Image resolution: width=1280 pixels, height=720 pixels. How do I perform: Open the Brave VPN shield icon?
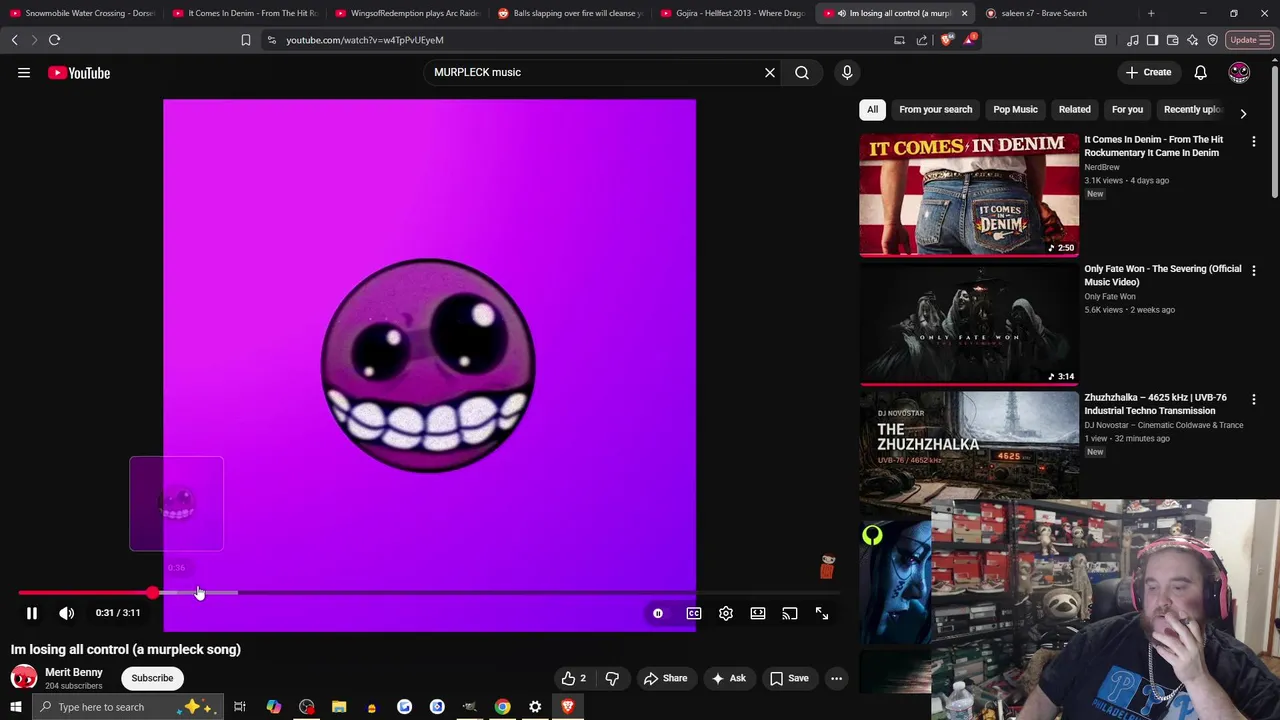1212,40
